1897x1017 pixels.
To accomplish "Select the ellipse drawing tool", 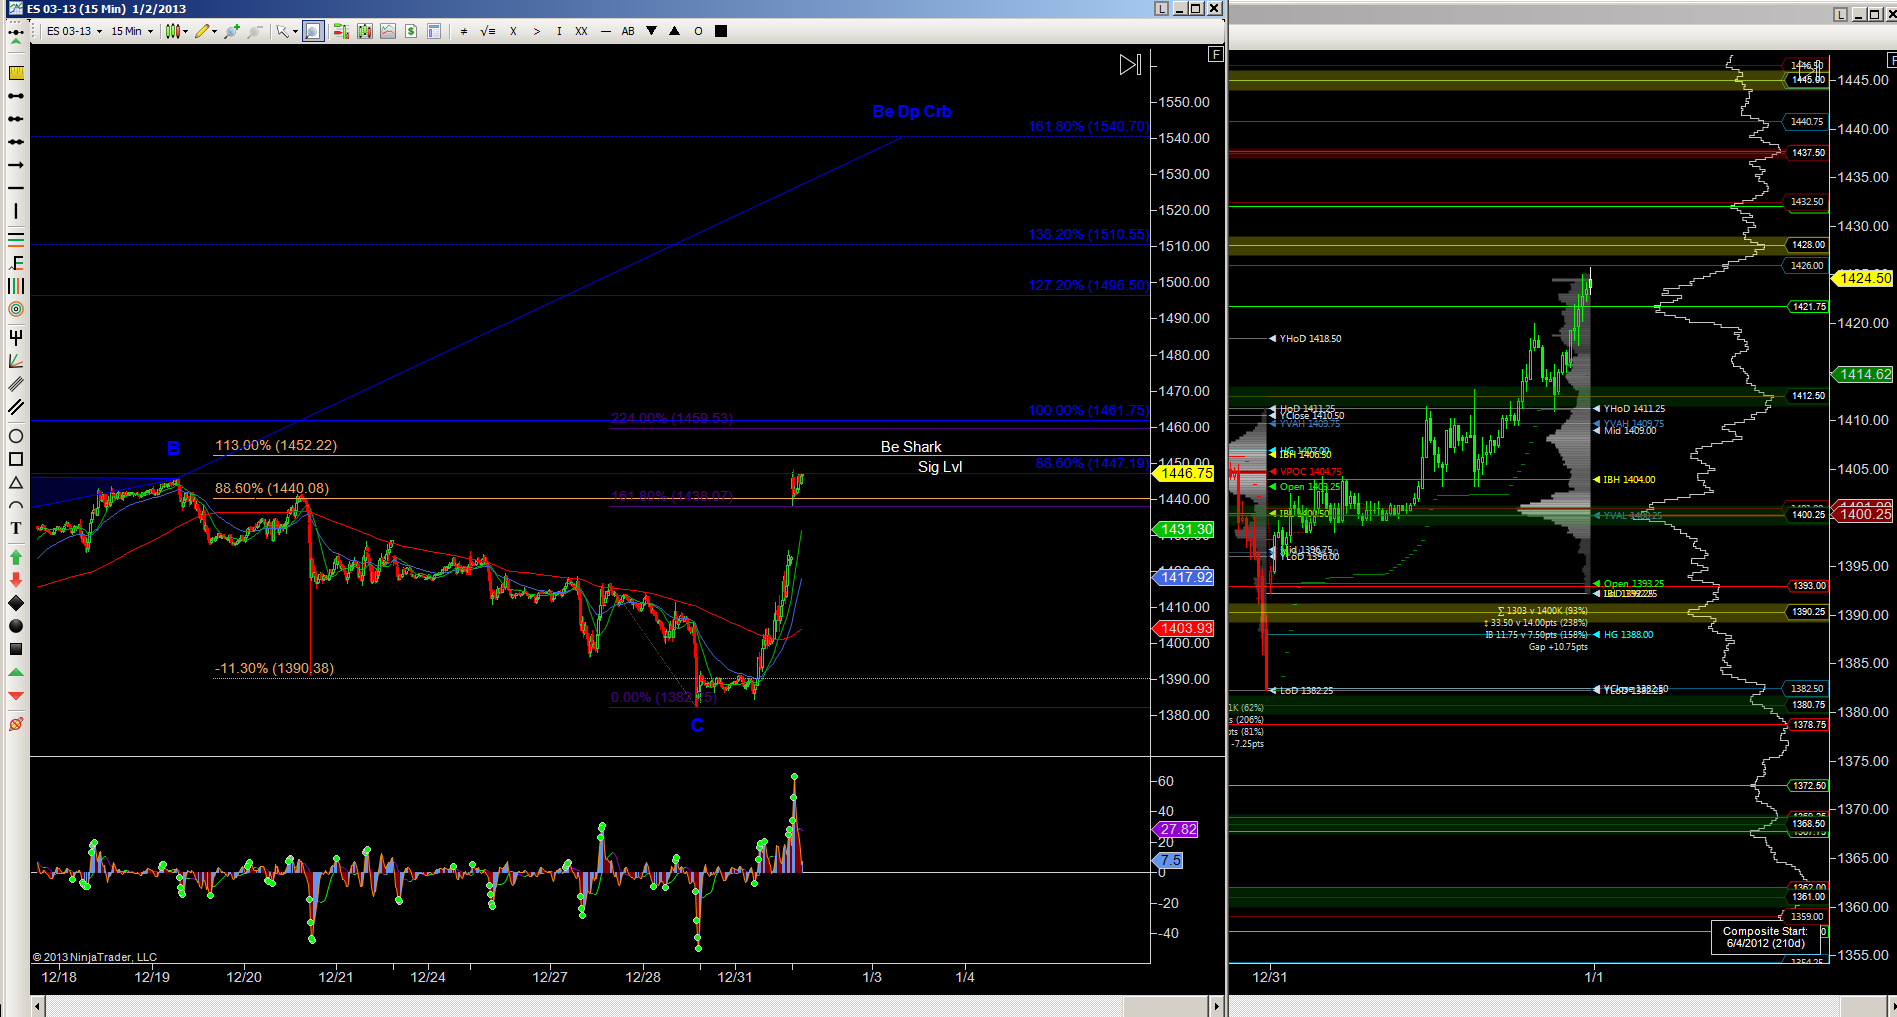I will tap(16, 436).
